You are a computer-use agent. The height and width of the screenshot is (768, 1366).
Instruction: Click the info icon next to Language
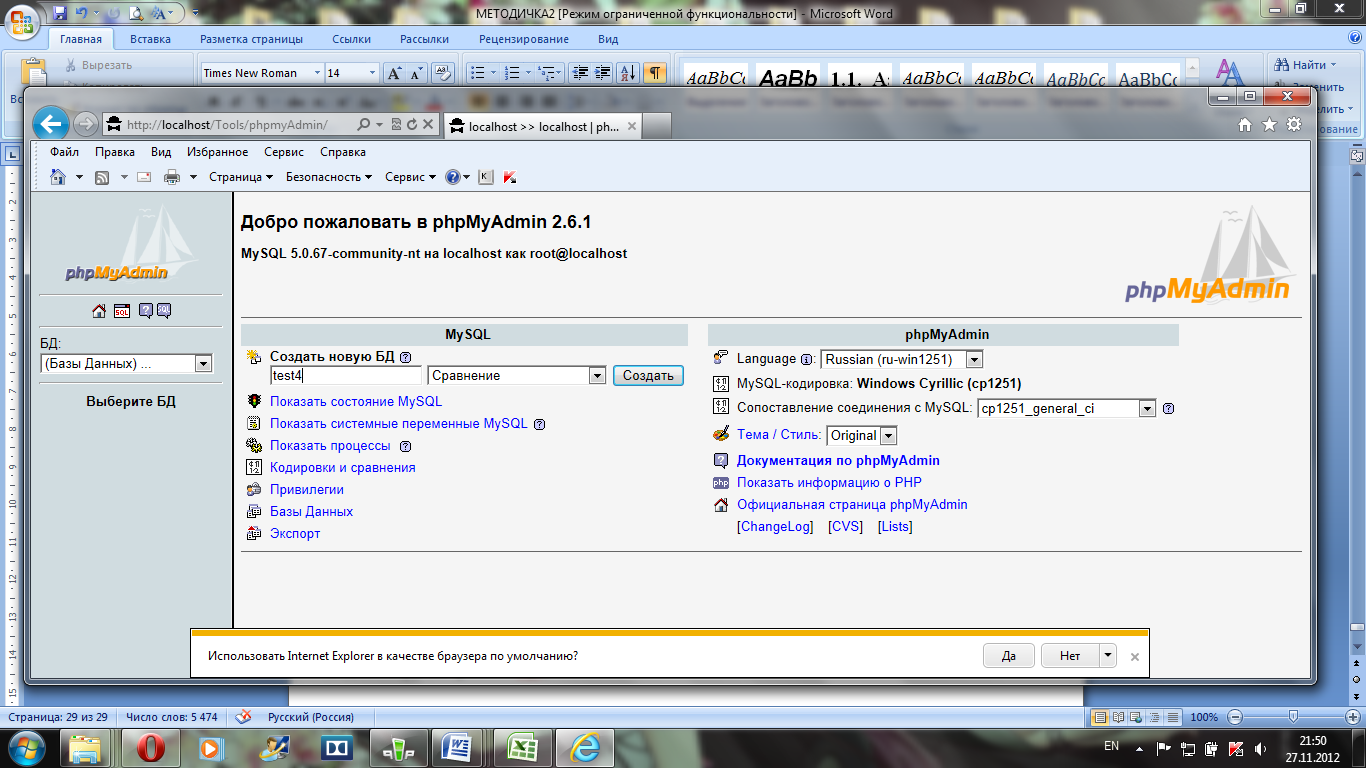[x=806, y=359]
